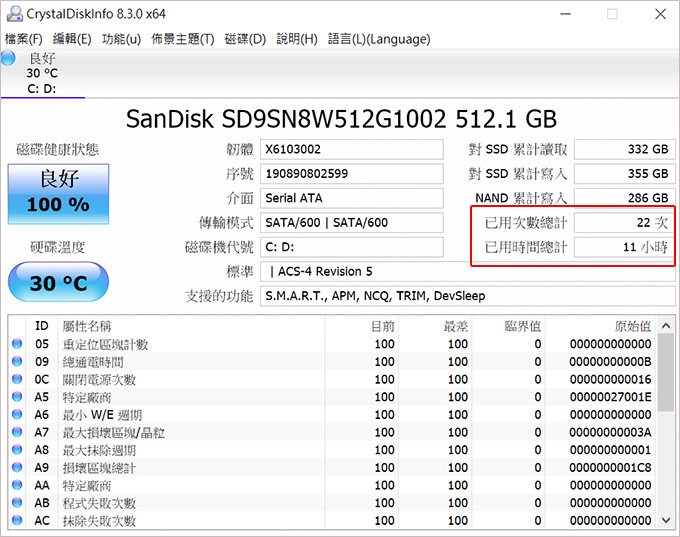The width and height of the screenshot is (680, 537).
Task: Click status circle for attribute AB
Action: (17, 503)
